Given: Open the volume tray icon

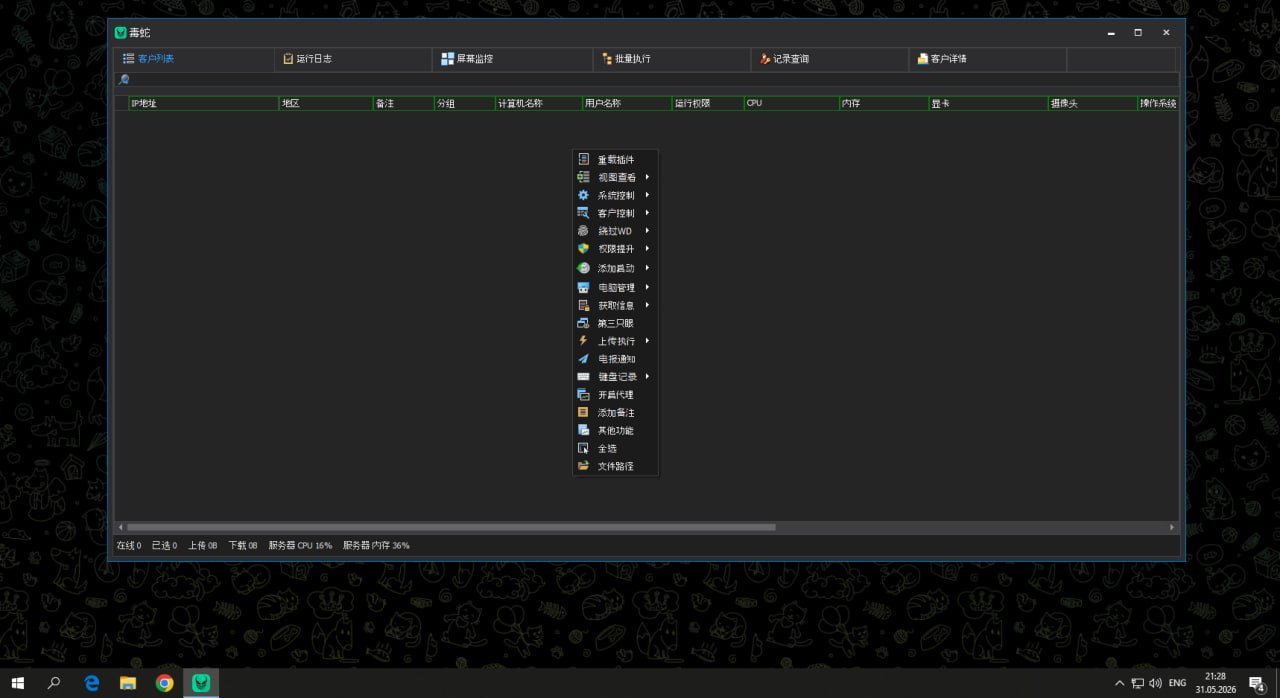Looking at the screenshot, I should click(1156, 683).
